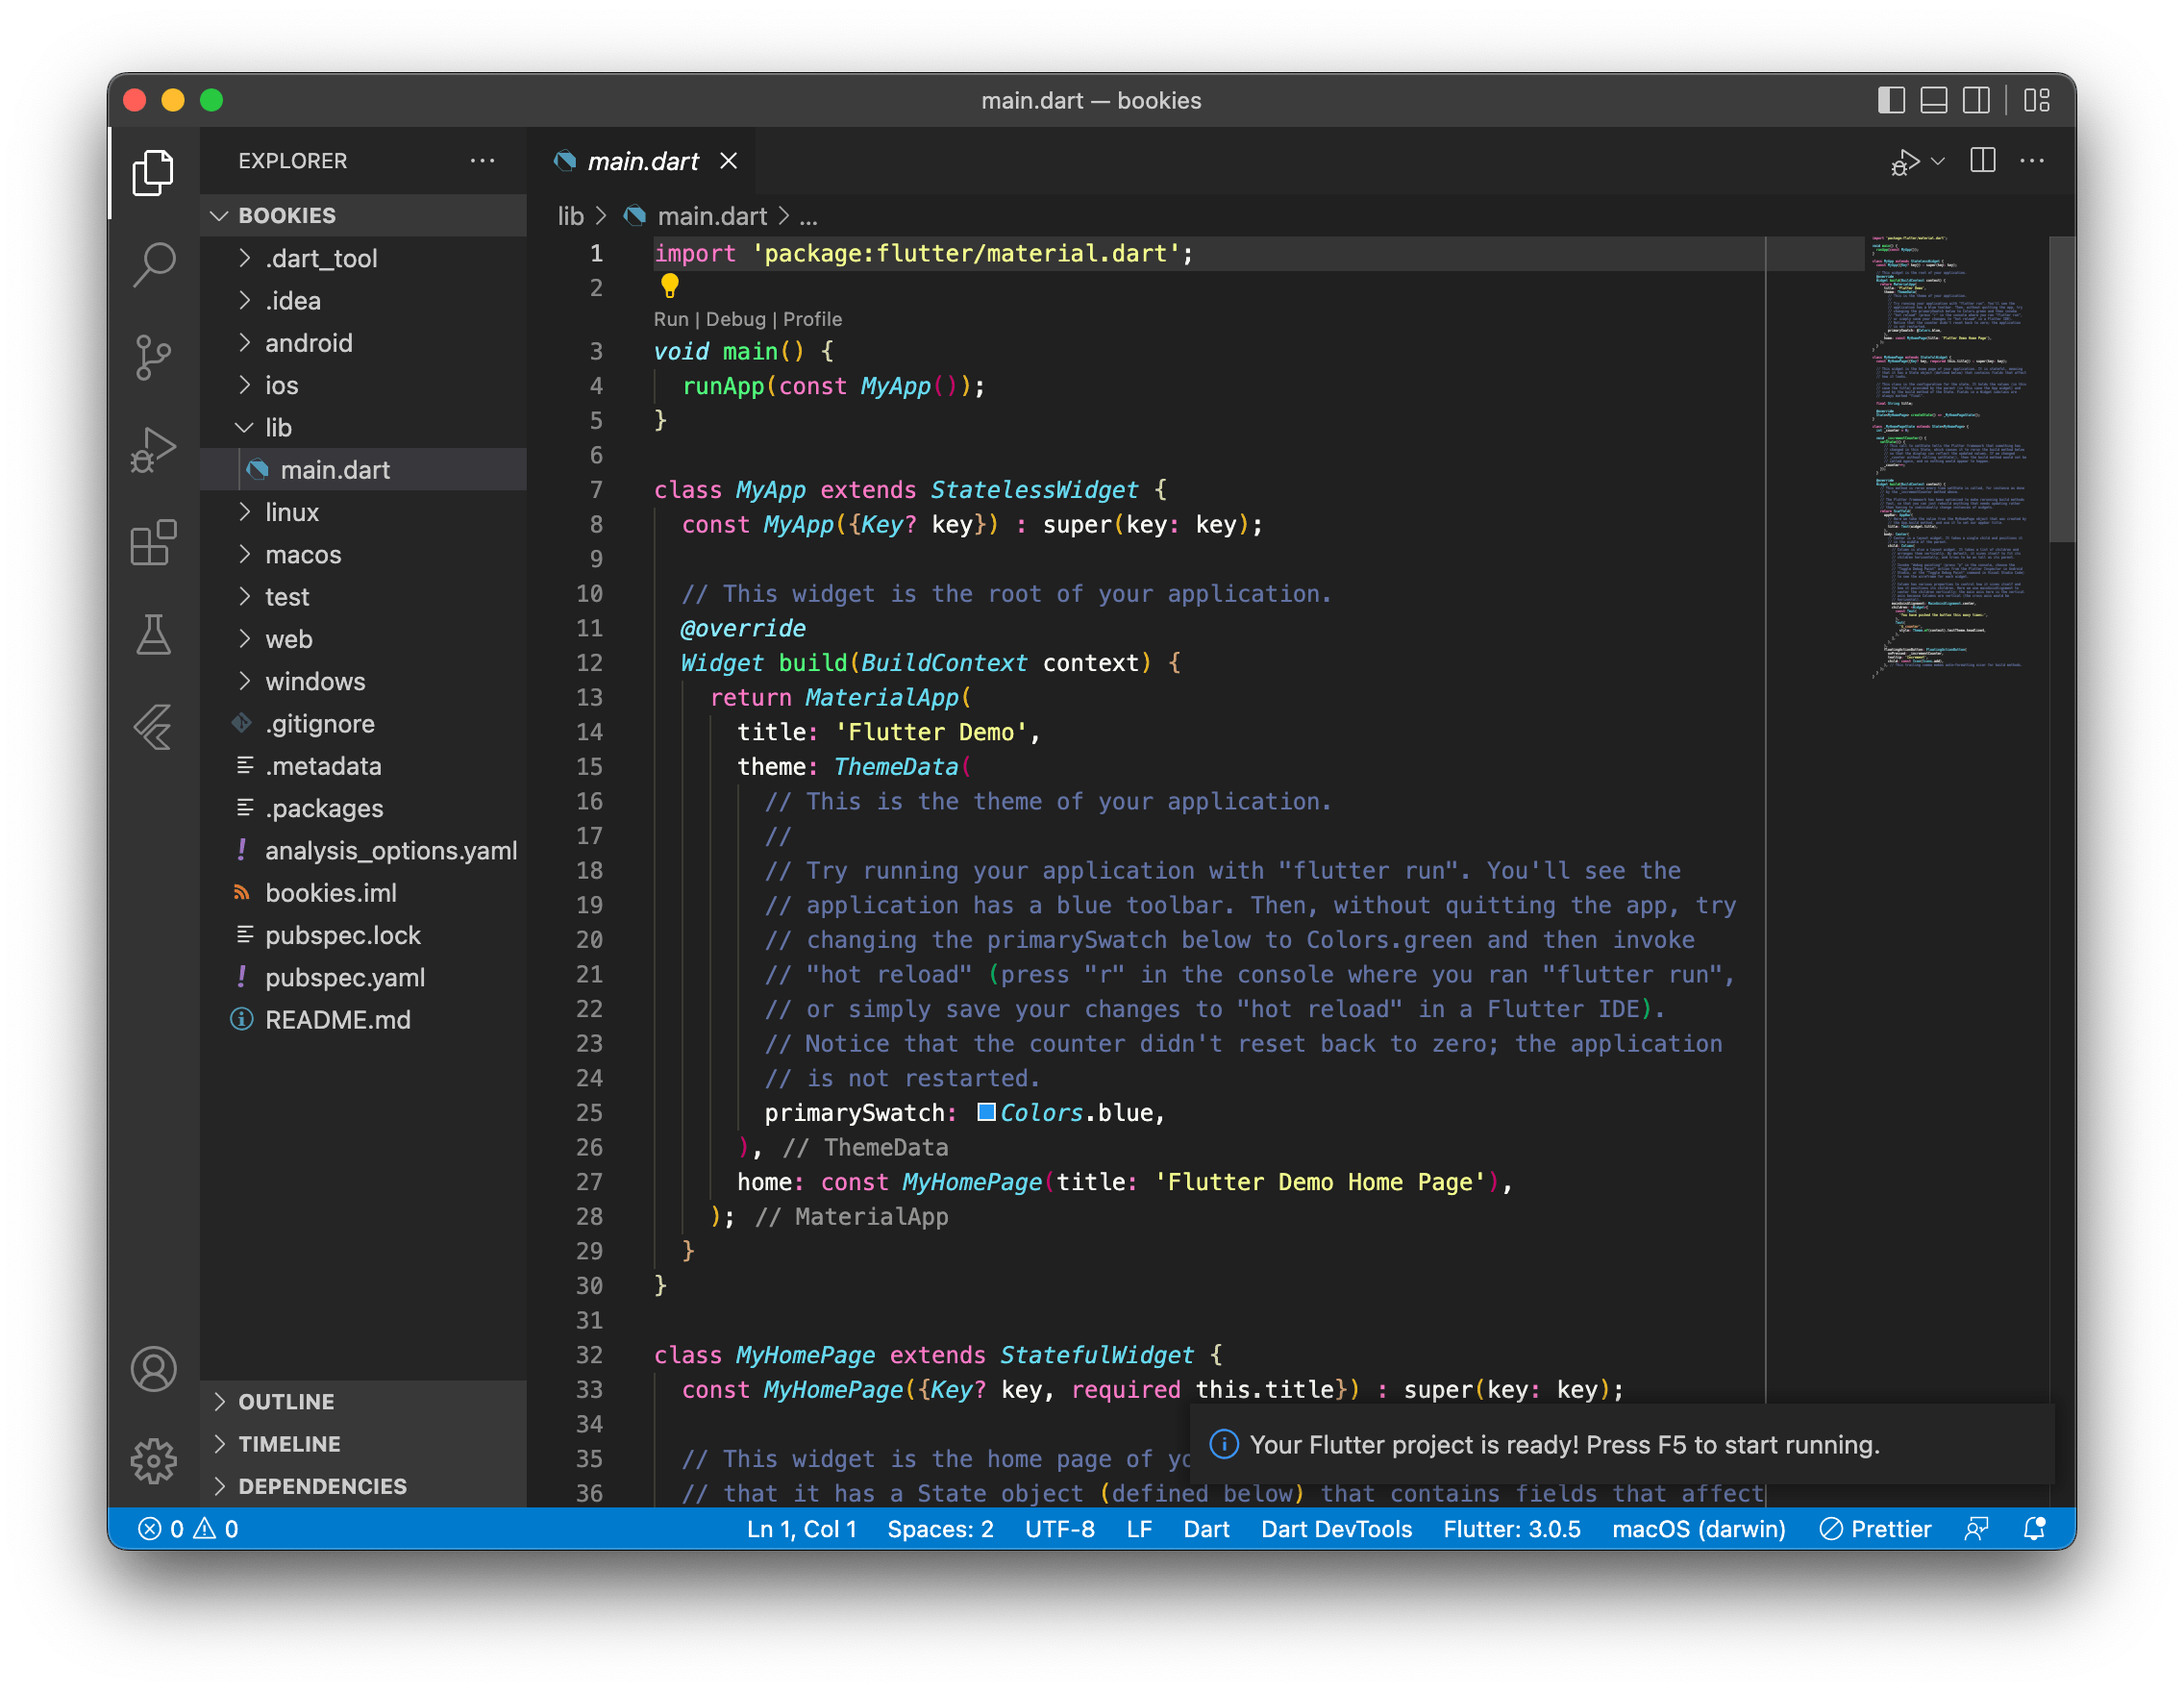The width and height of the screenshot is (2184, 1692).
Task: Click Flutter: 3.0.5 version status
Action: click(1511, 1528)
